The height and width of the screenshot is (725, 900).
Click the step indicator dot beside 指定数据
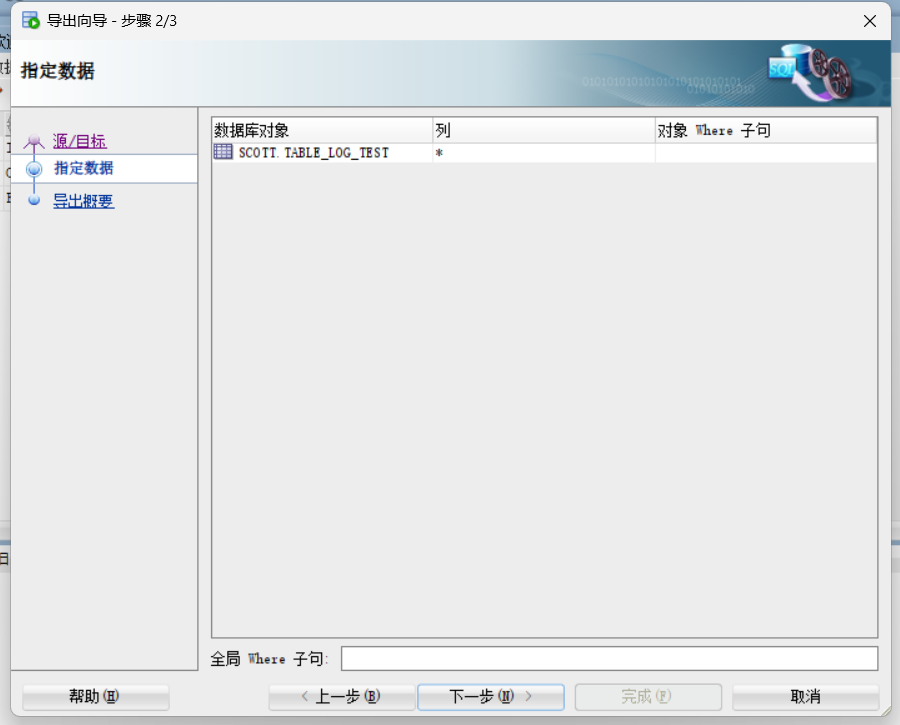pyautogui.click(x=33, y=170)
